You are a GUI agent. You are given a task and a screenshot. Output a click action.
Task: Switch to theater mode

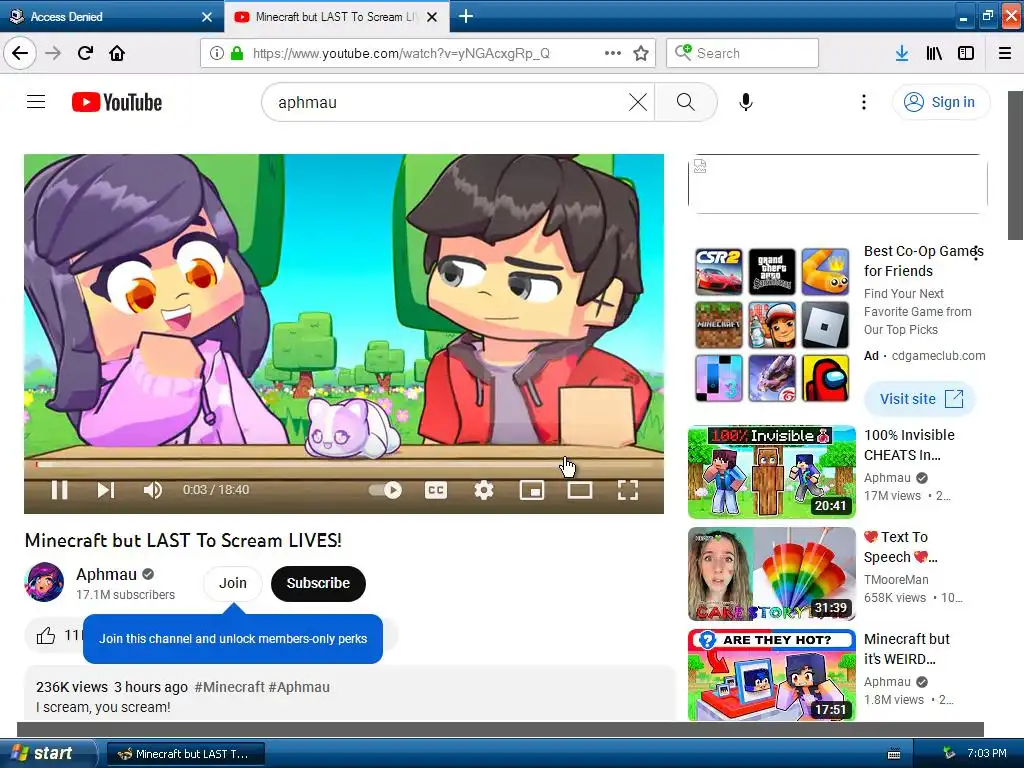click(x=580, y=490)
